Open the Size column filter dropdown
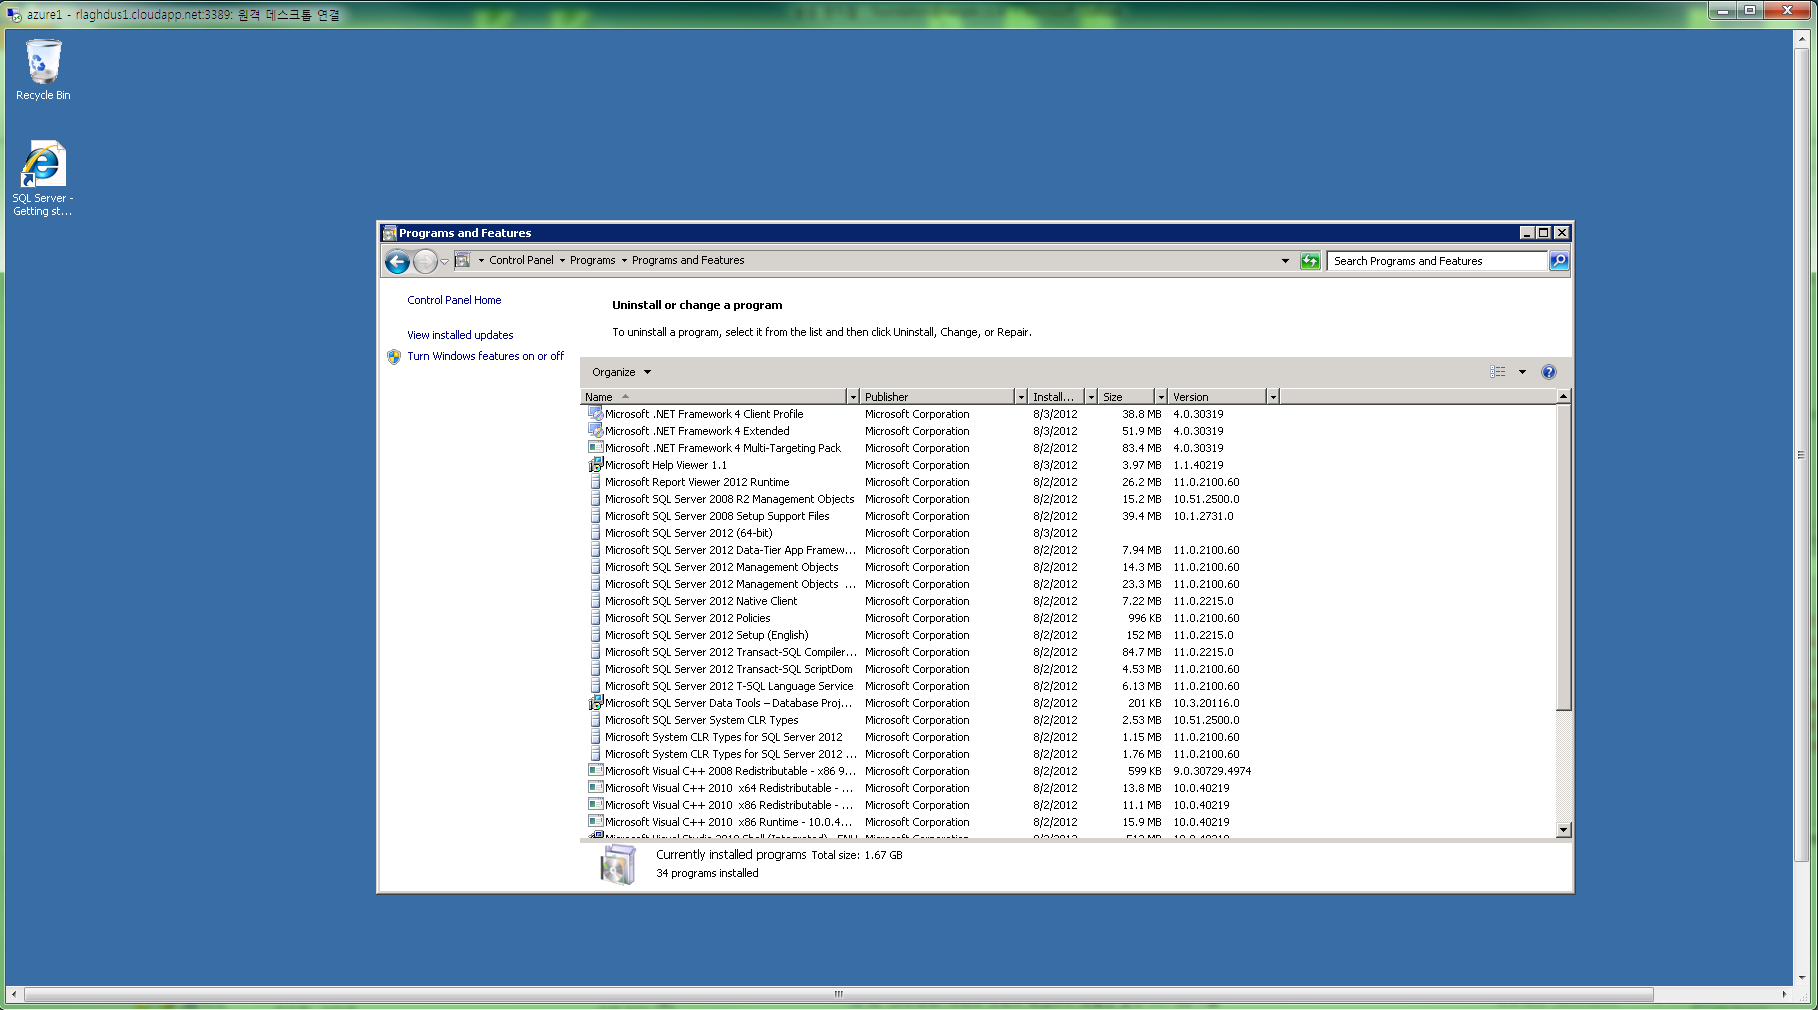Image resolution: width=1818 pixels, height=1010 pixels. click(x=1161, y=397)
